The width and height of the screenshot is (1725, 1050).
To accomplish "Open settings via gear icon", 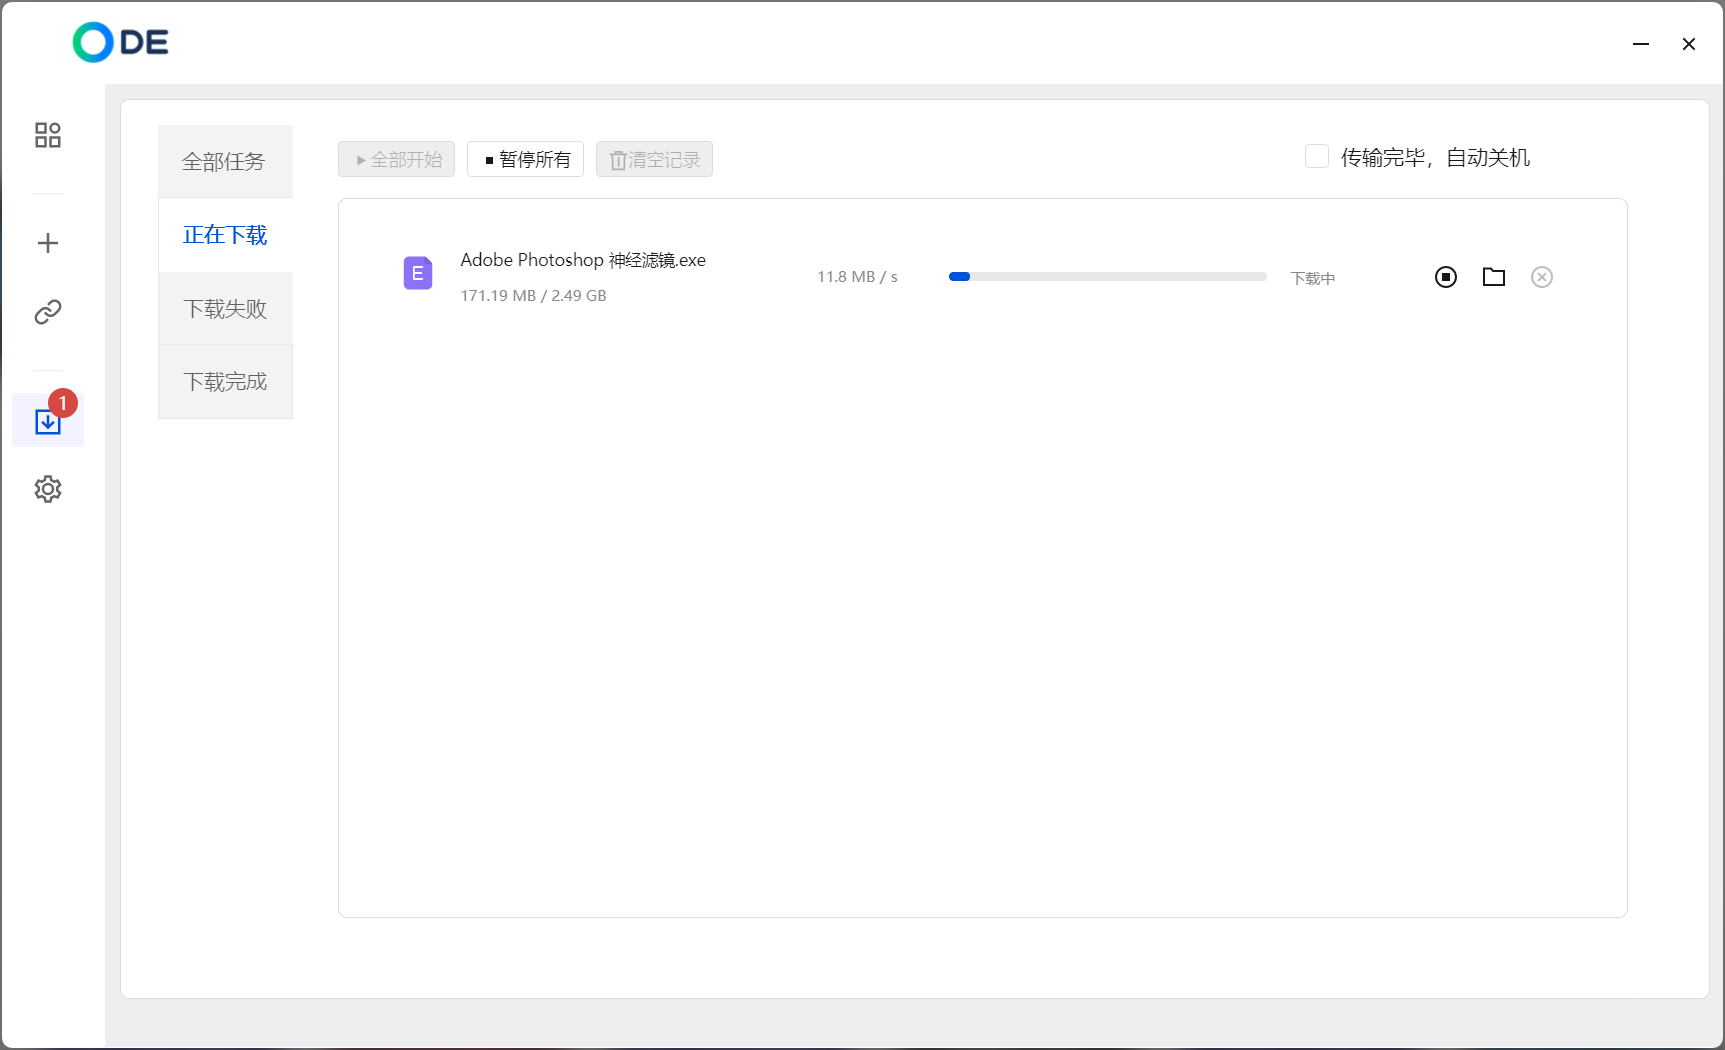I will click(48, 489).
